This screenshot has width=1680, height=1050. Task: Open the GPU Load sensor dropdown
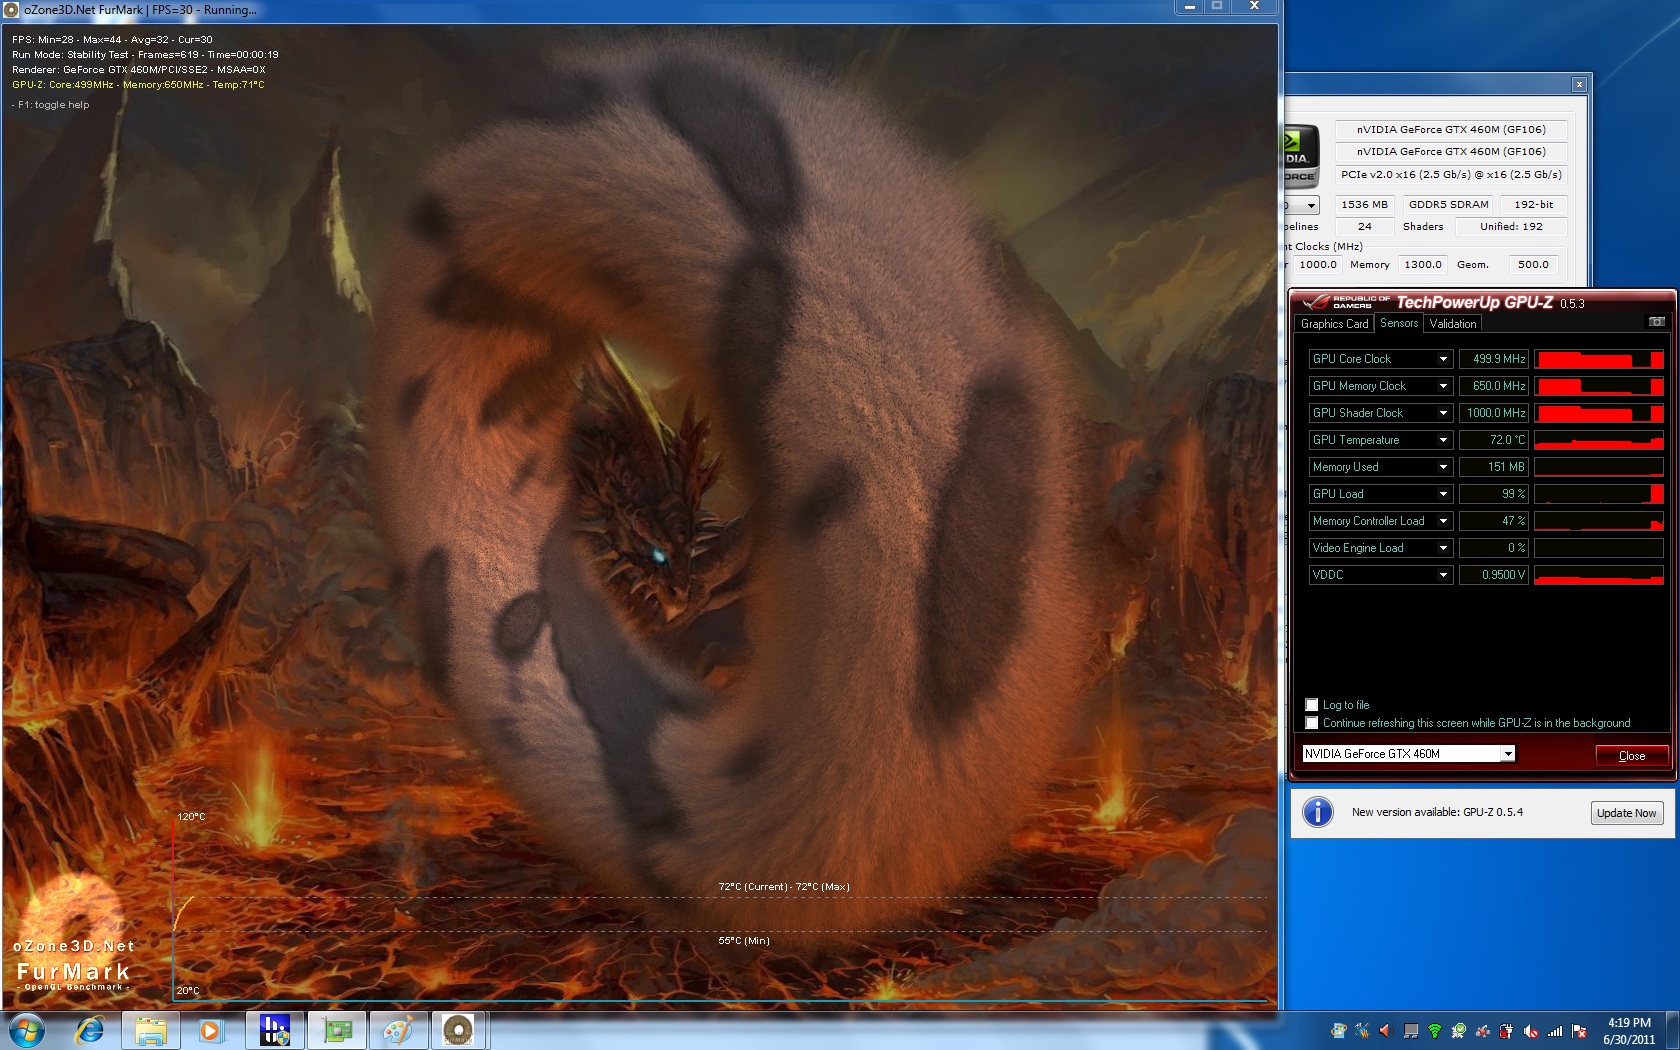(x=1443, y=493)
